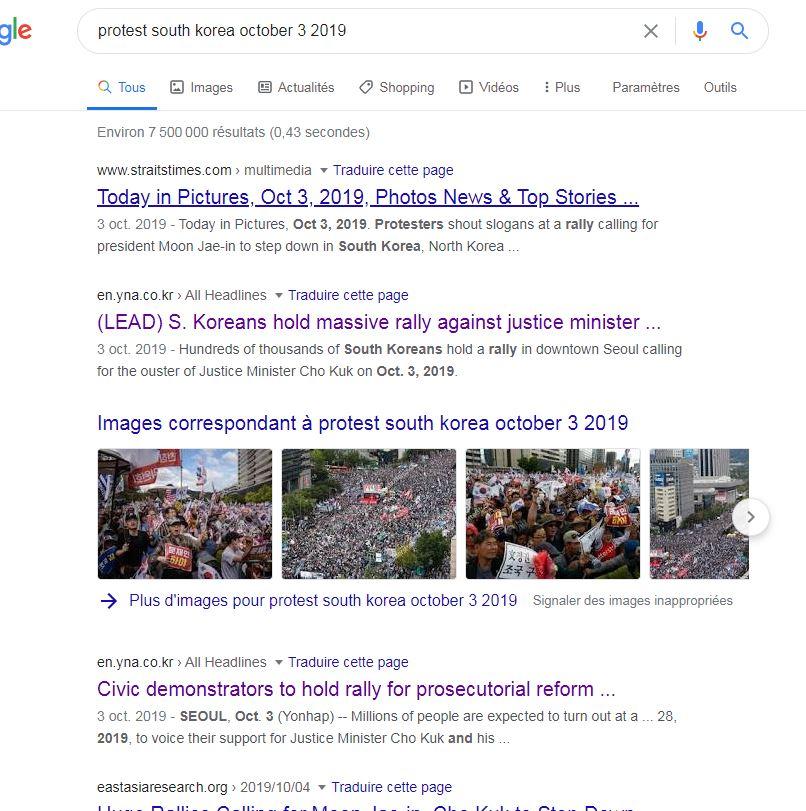Expand dropdown arrow beside eastasiaresearch.org URL
The width and height of the screenshot is (806, 811).
coord(322,787)
